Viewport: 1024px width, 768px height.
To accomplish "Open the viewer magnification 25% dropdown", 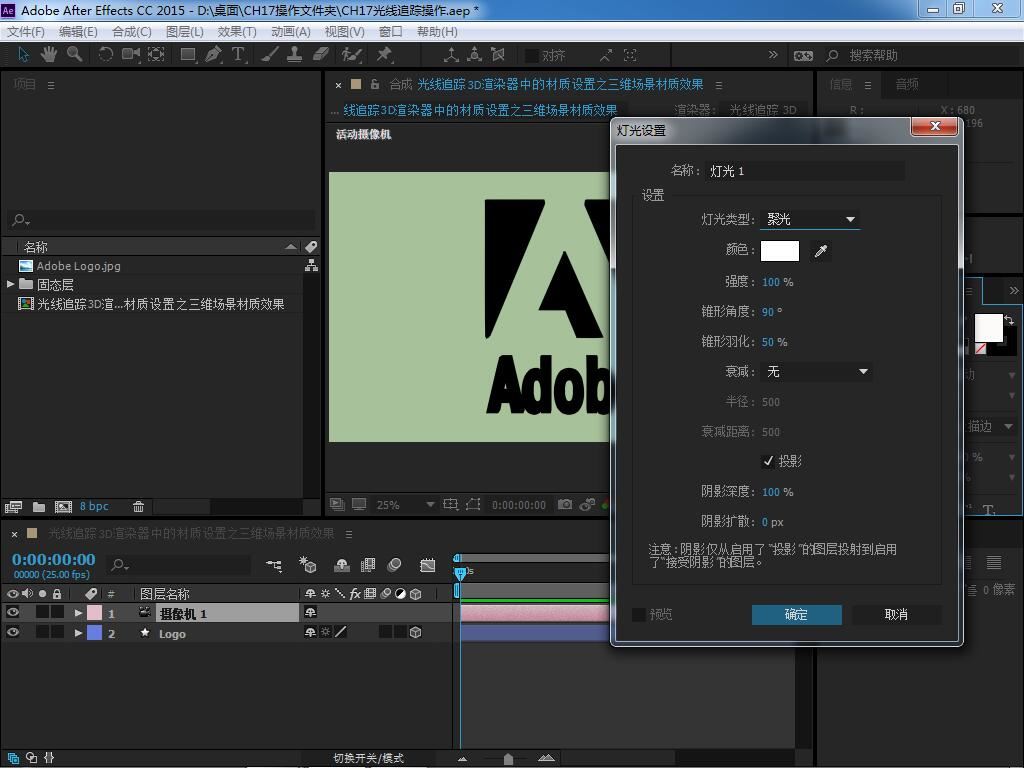I will click(405, 505).
